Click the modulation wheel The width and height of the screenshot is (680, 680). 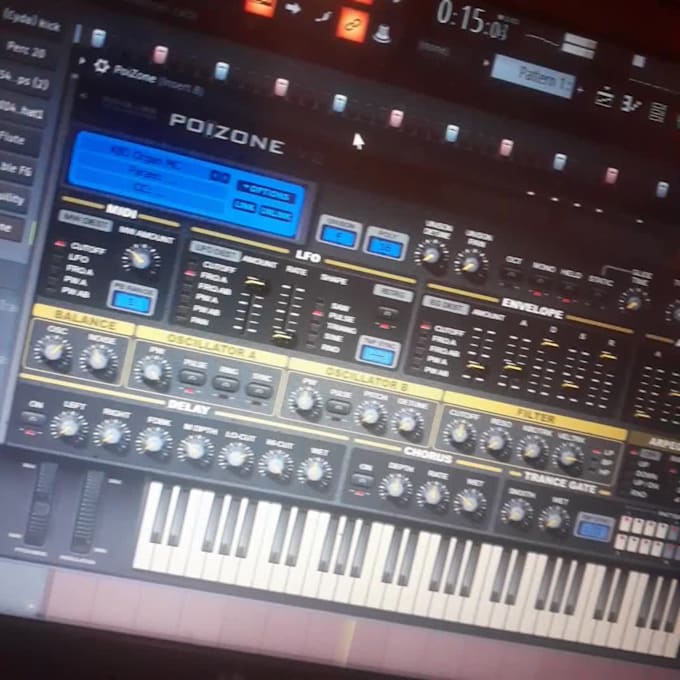(x=86, y=511)
